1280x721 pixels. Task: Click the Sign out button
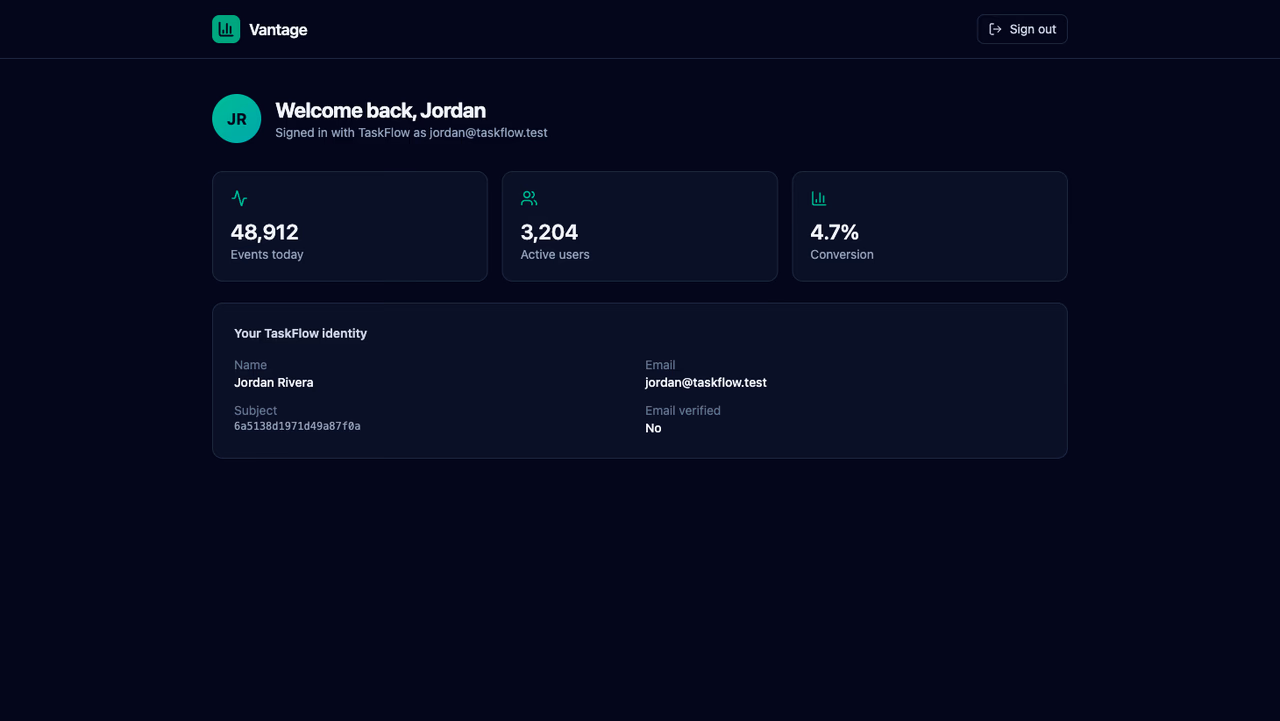pyautogui.click(x=1022, y=29)
